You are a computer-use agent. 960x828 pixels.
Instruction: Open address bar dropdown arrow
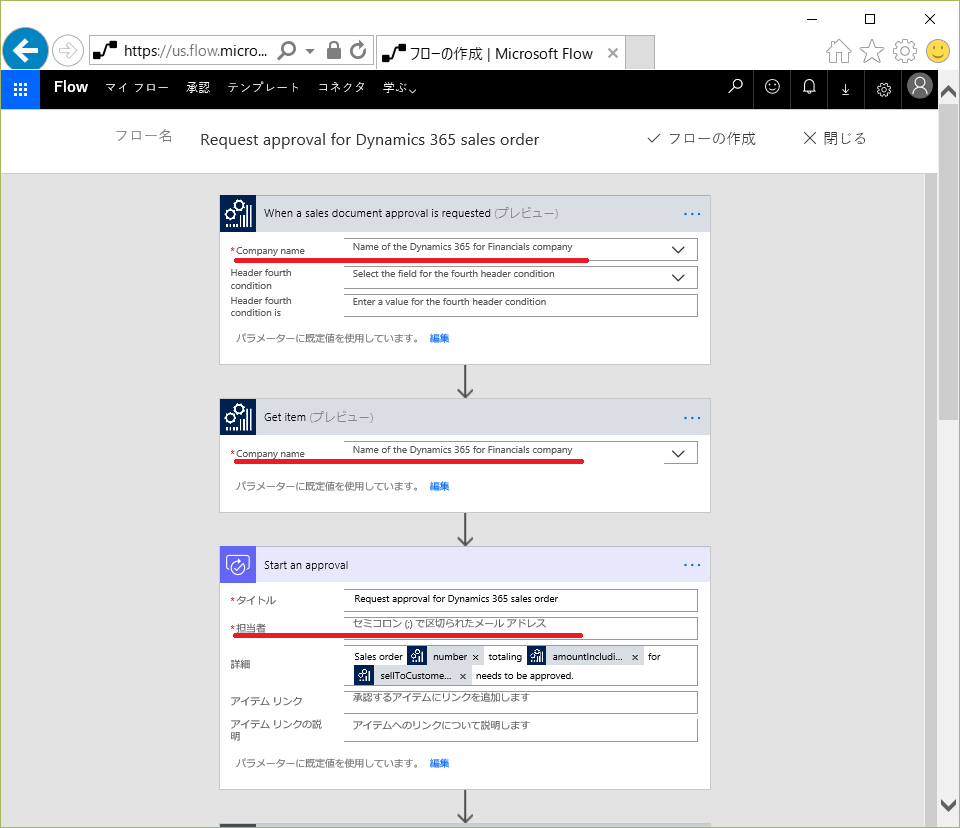310,51
